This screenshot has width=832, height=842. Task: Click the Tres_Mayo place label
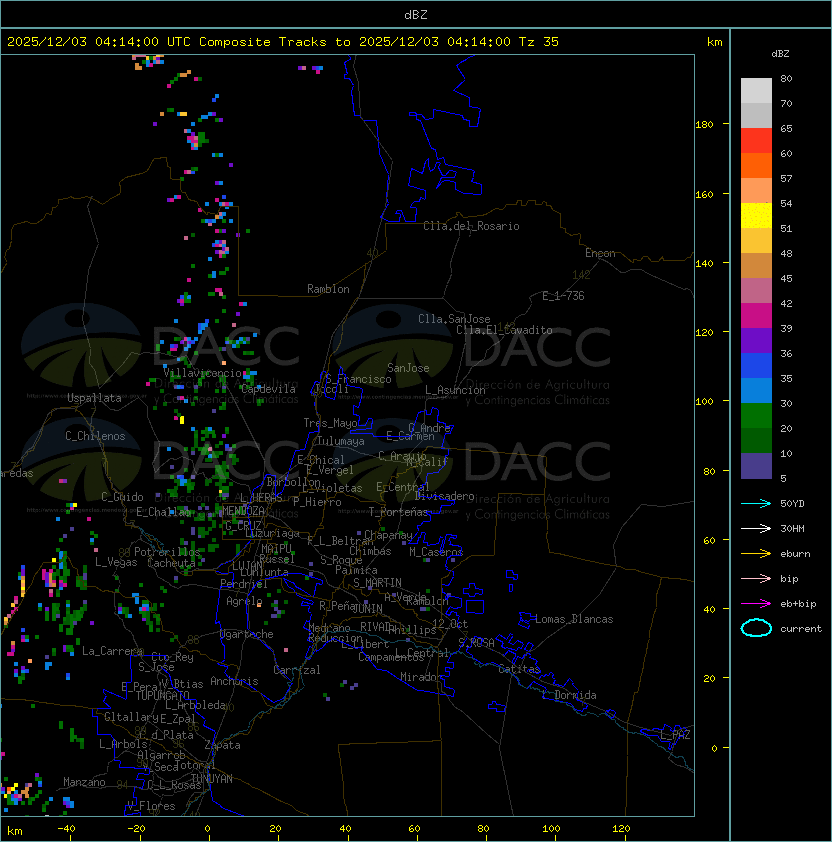pos(330,423)
